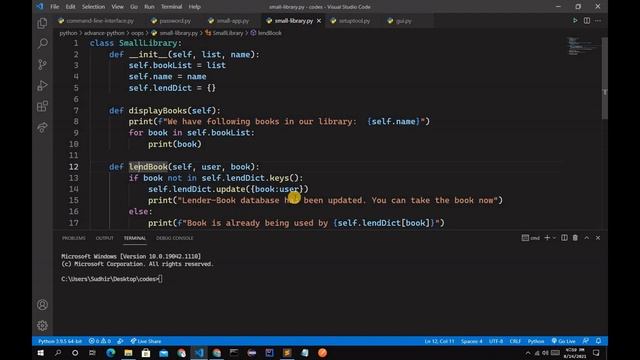Start Live Share from the status bar
Image resolution: width=640 pixels, height=360 pixels.
pyautogui.click(x=146, y=341)
